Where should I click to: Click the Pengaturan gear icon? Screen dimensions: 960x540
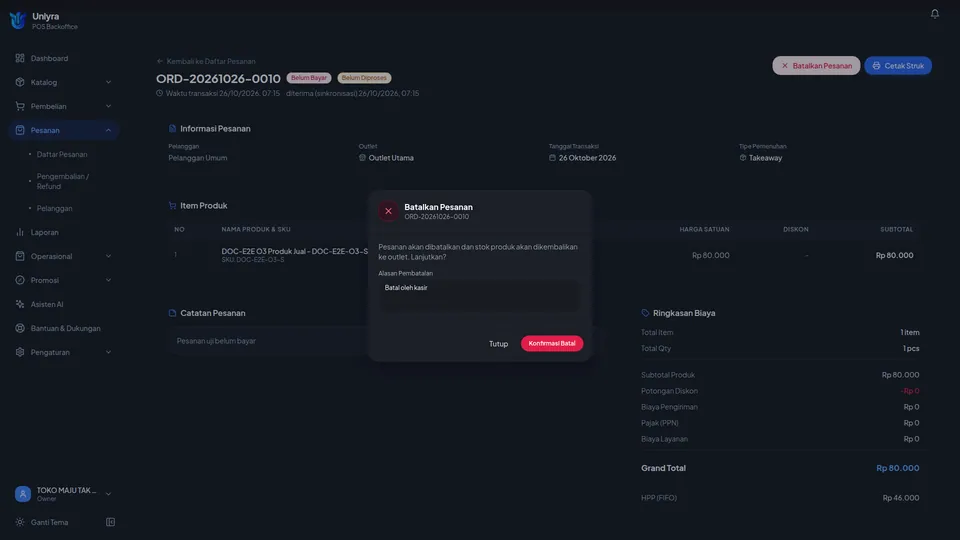tap(20, 352)
